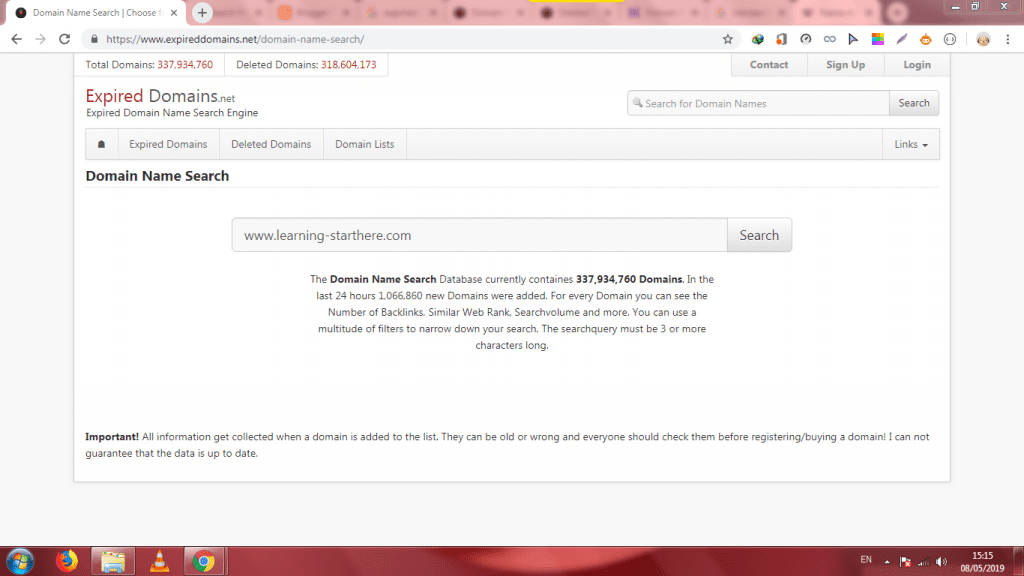Select the Domain Name Search browser tab

(x=96, y=12)
